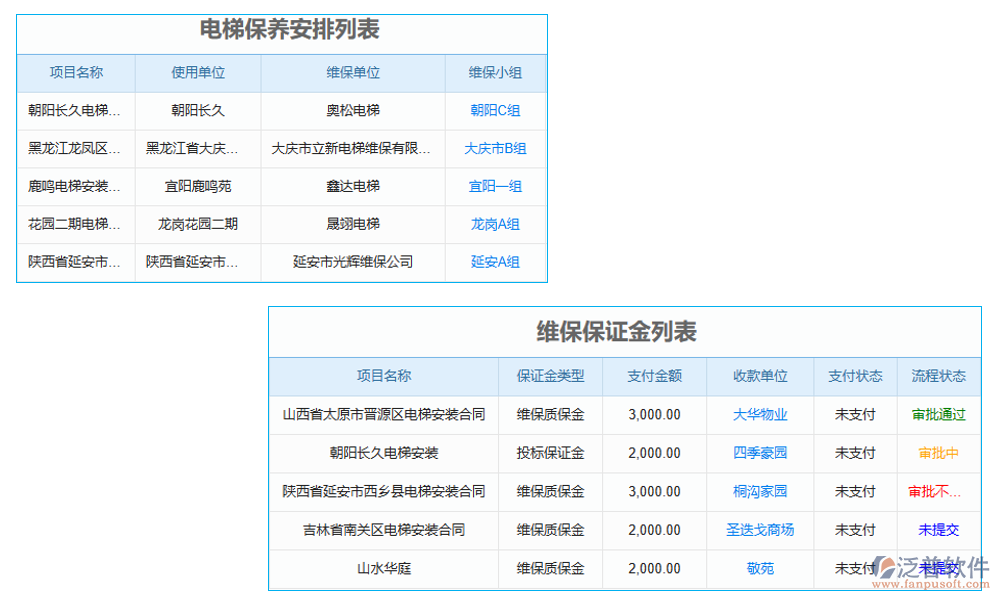Screen dimensions: 1000x600
Task: Open the 朝阳C组 maintenance group
Action: (x=496, y=110)
